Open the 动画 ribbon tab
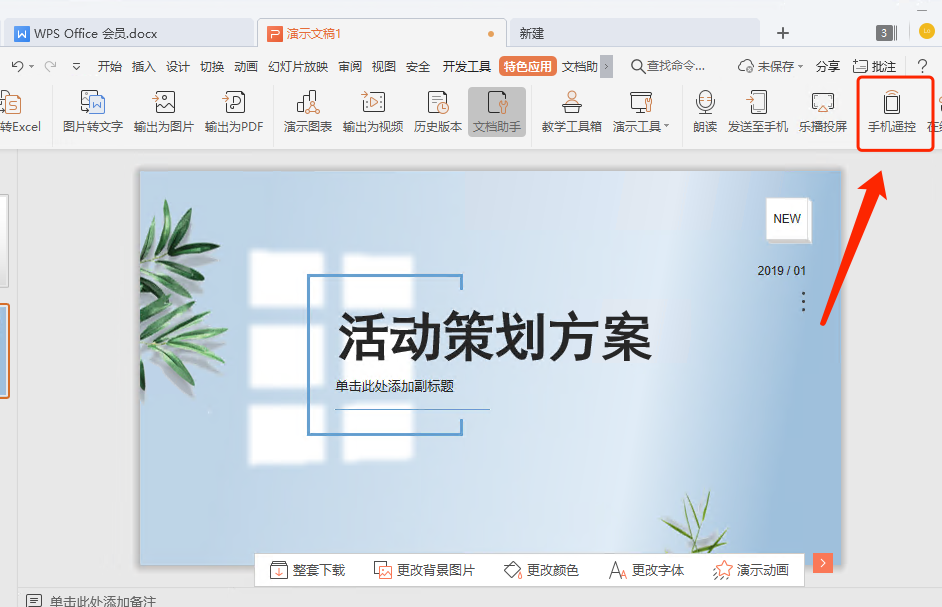The height and width of the screenshot is (607, 942). tap(245, 66)
